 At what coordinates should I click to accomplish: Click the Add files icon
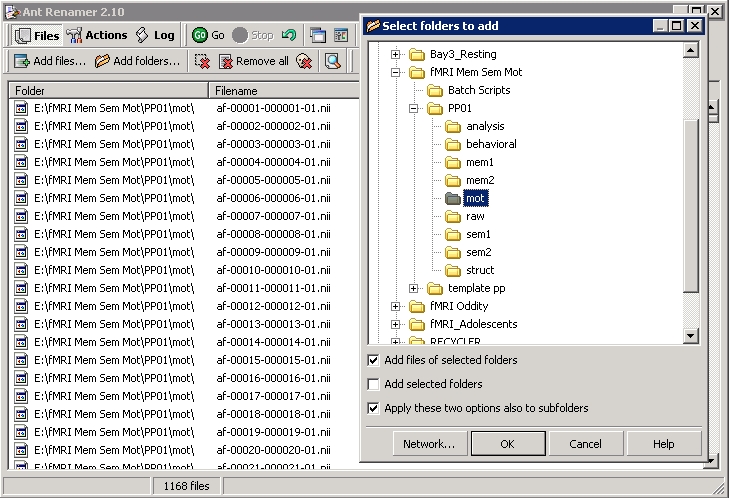[x=22, y=61]
